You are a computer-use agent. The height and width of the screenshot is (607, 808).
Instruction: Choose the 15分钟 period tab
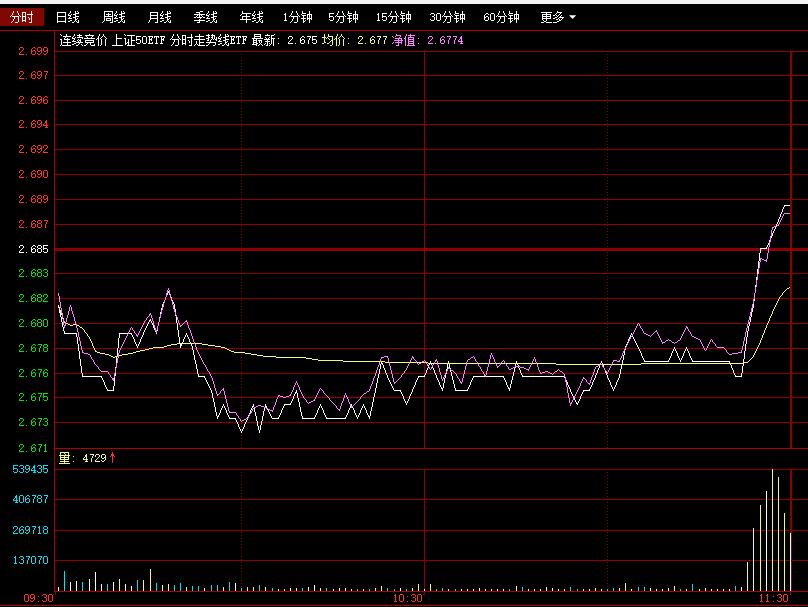click(x=393, y=18)
